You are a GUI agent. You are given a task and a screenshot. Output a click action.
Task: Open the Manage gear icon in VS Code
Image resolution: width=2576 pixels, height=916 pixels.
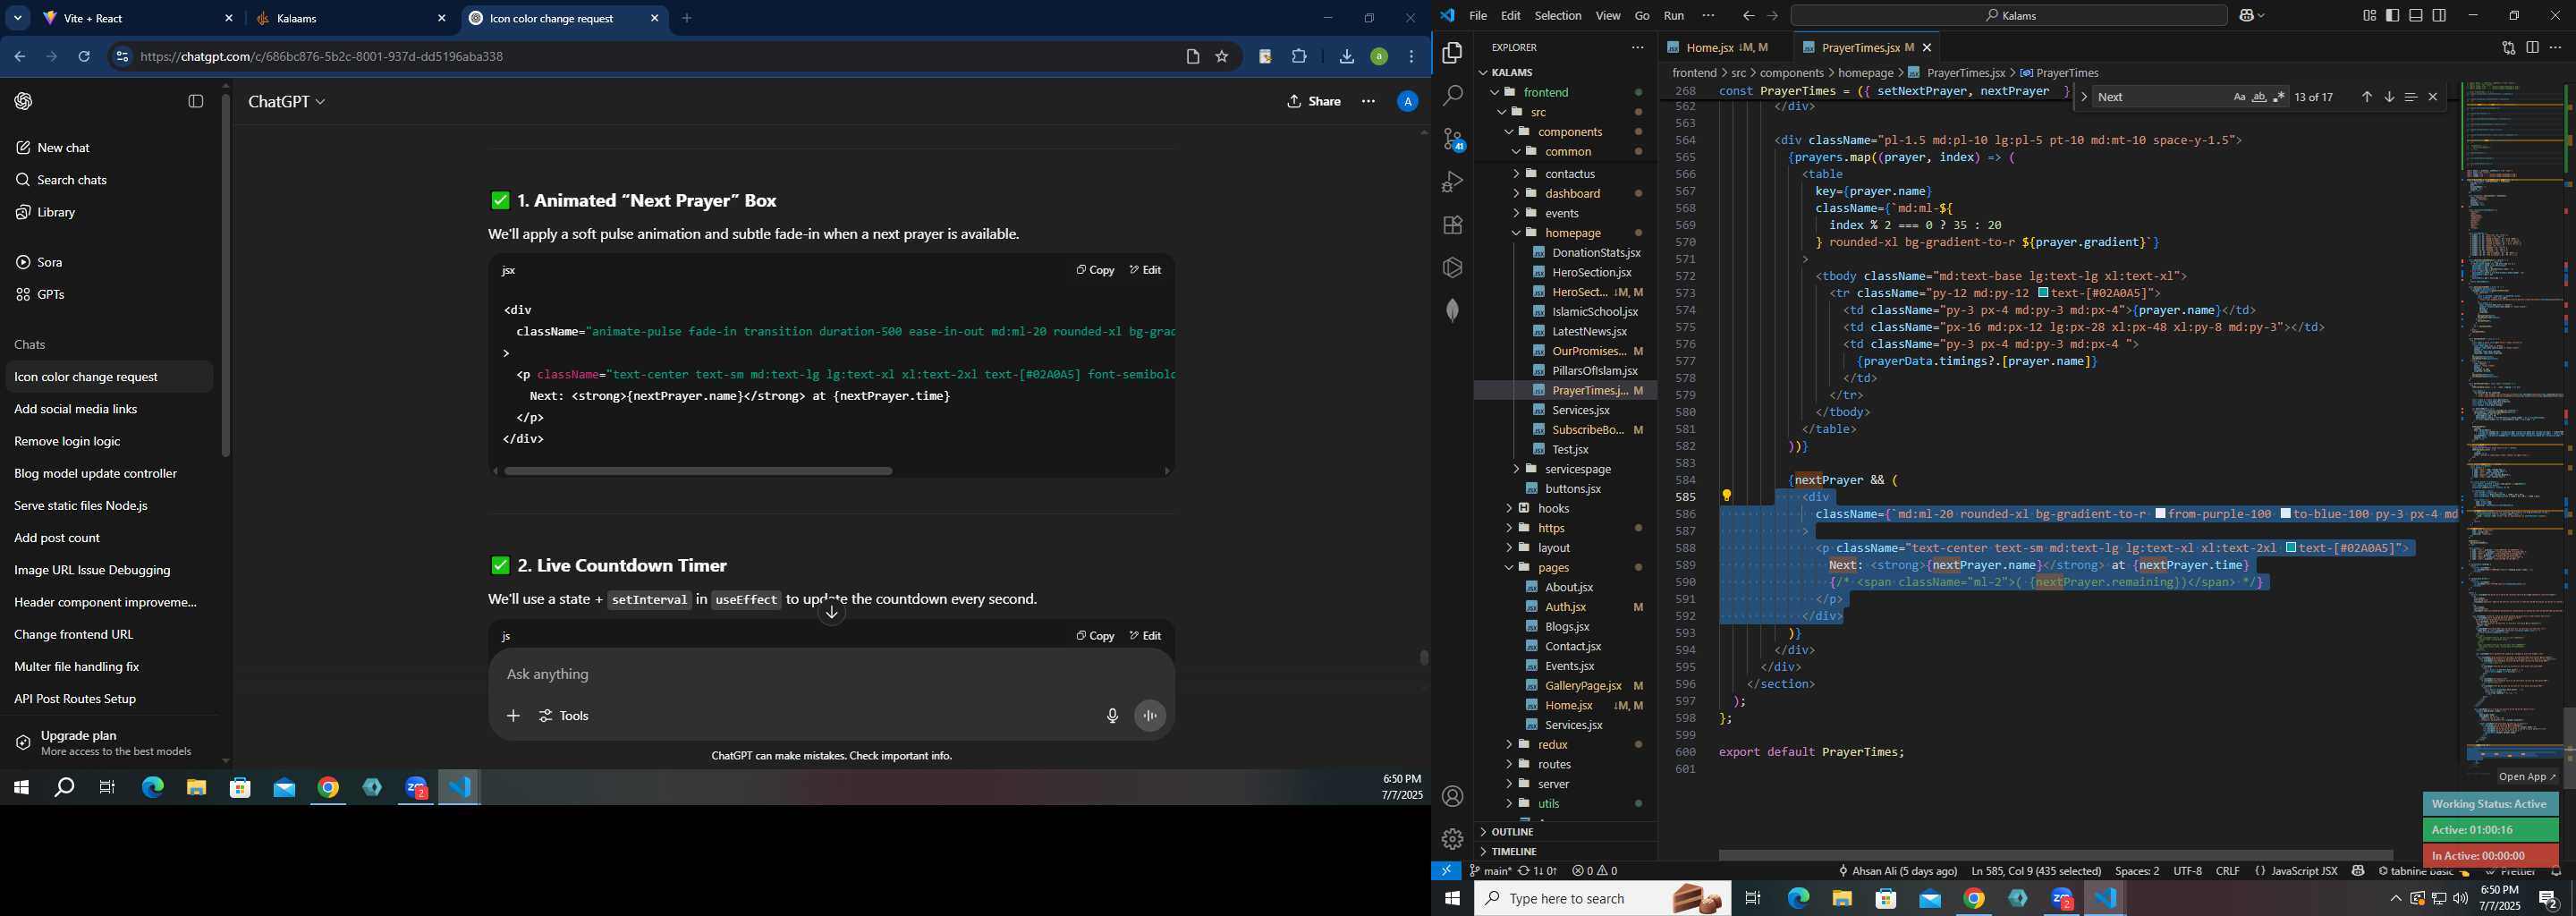pos(1452,839)
